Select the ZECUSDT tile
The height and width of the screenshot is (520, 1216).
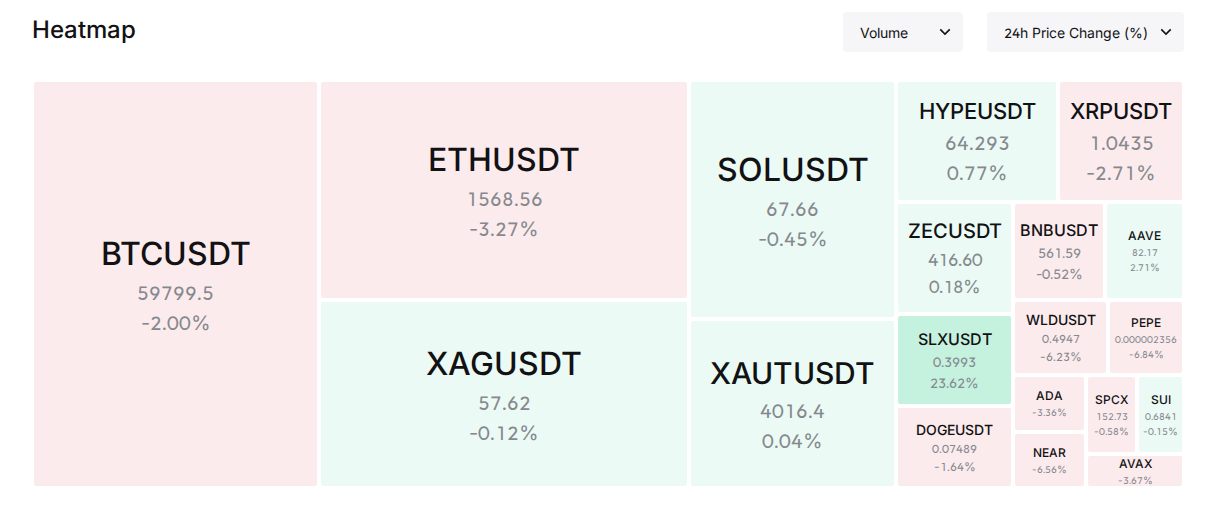click(954, 258)
